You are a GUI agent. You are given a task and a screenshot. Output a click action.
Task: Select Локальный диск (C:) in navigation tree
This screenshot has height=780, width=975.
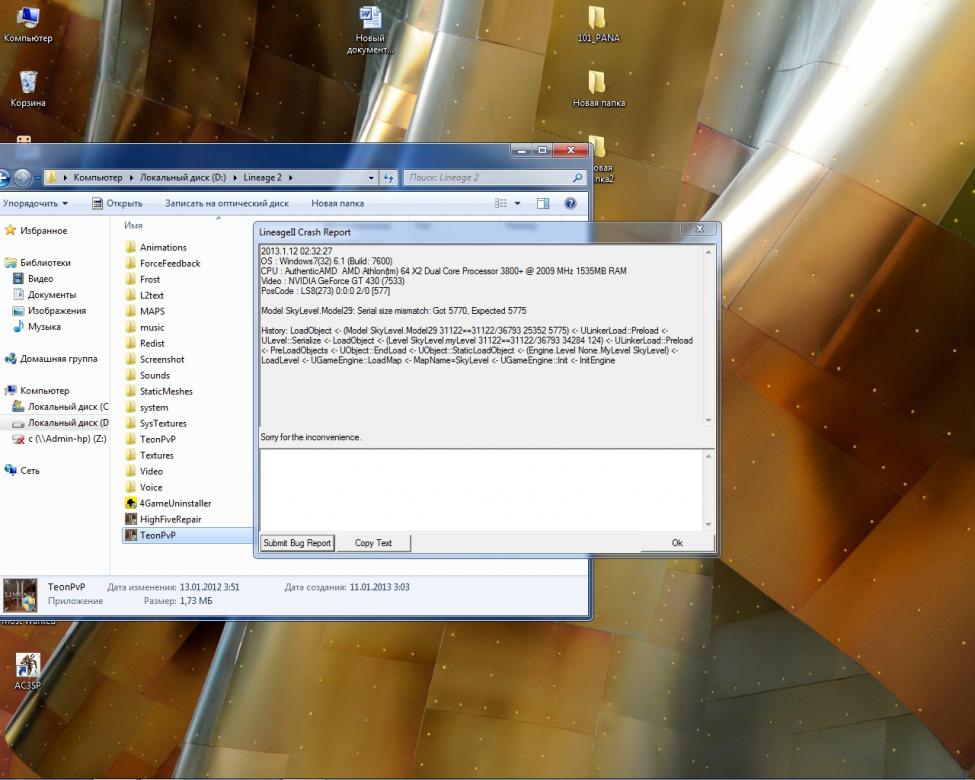pyautogui.click(x=66, y=407)
